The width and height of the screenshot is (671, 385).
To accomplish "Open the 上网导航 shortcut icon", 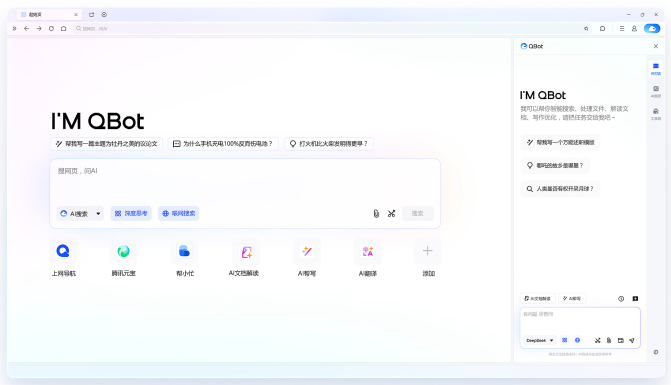I will pyautogui.click(x=63, y=251).
